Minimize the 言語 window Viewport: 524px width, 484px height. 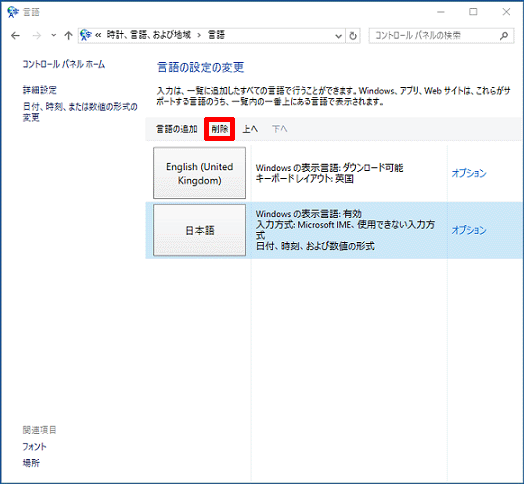click(x=441, y=12)
